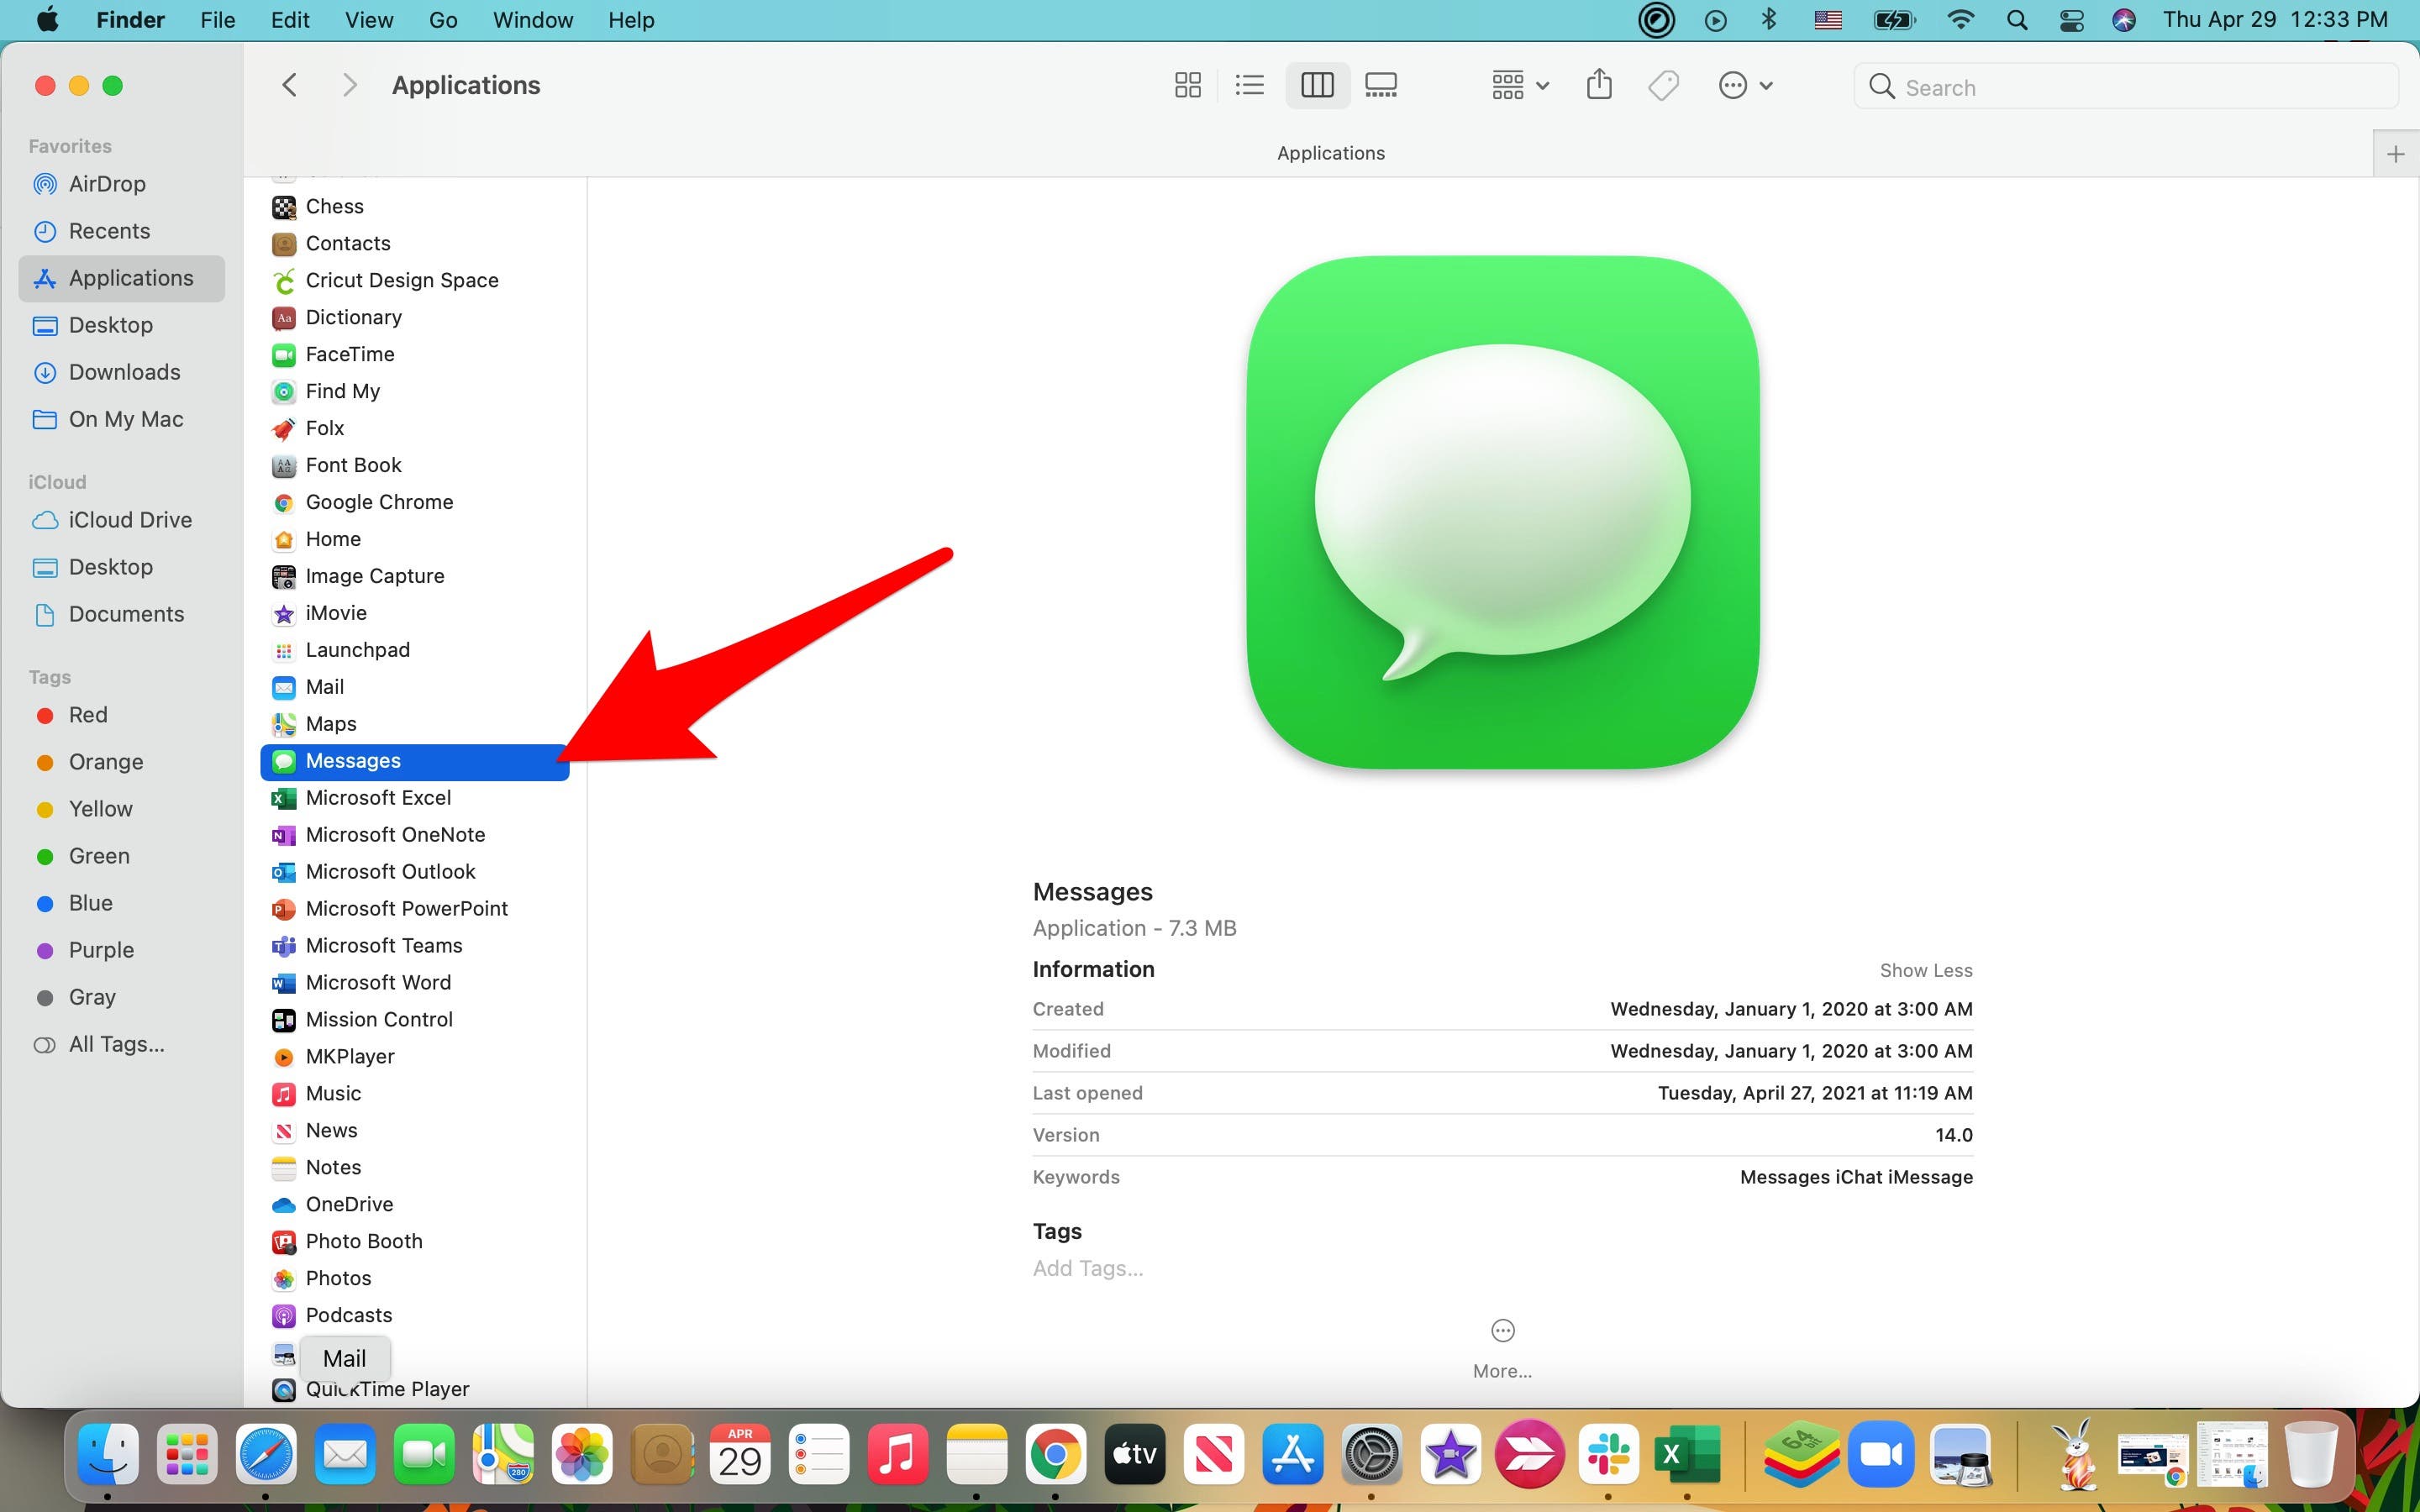
Task: Open Downloads folder in sidebar
Action: click(x=124, y=371)
